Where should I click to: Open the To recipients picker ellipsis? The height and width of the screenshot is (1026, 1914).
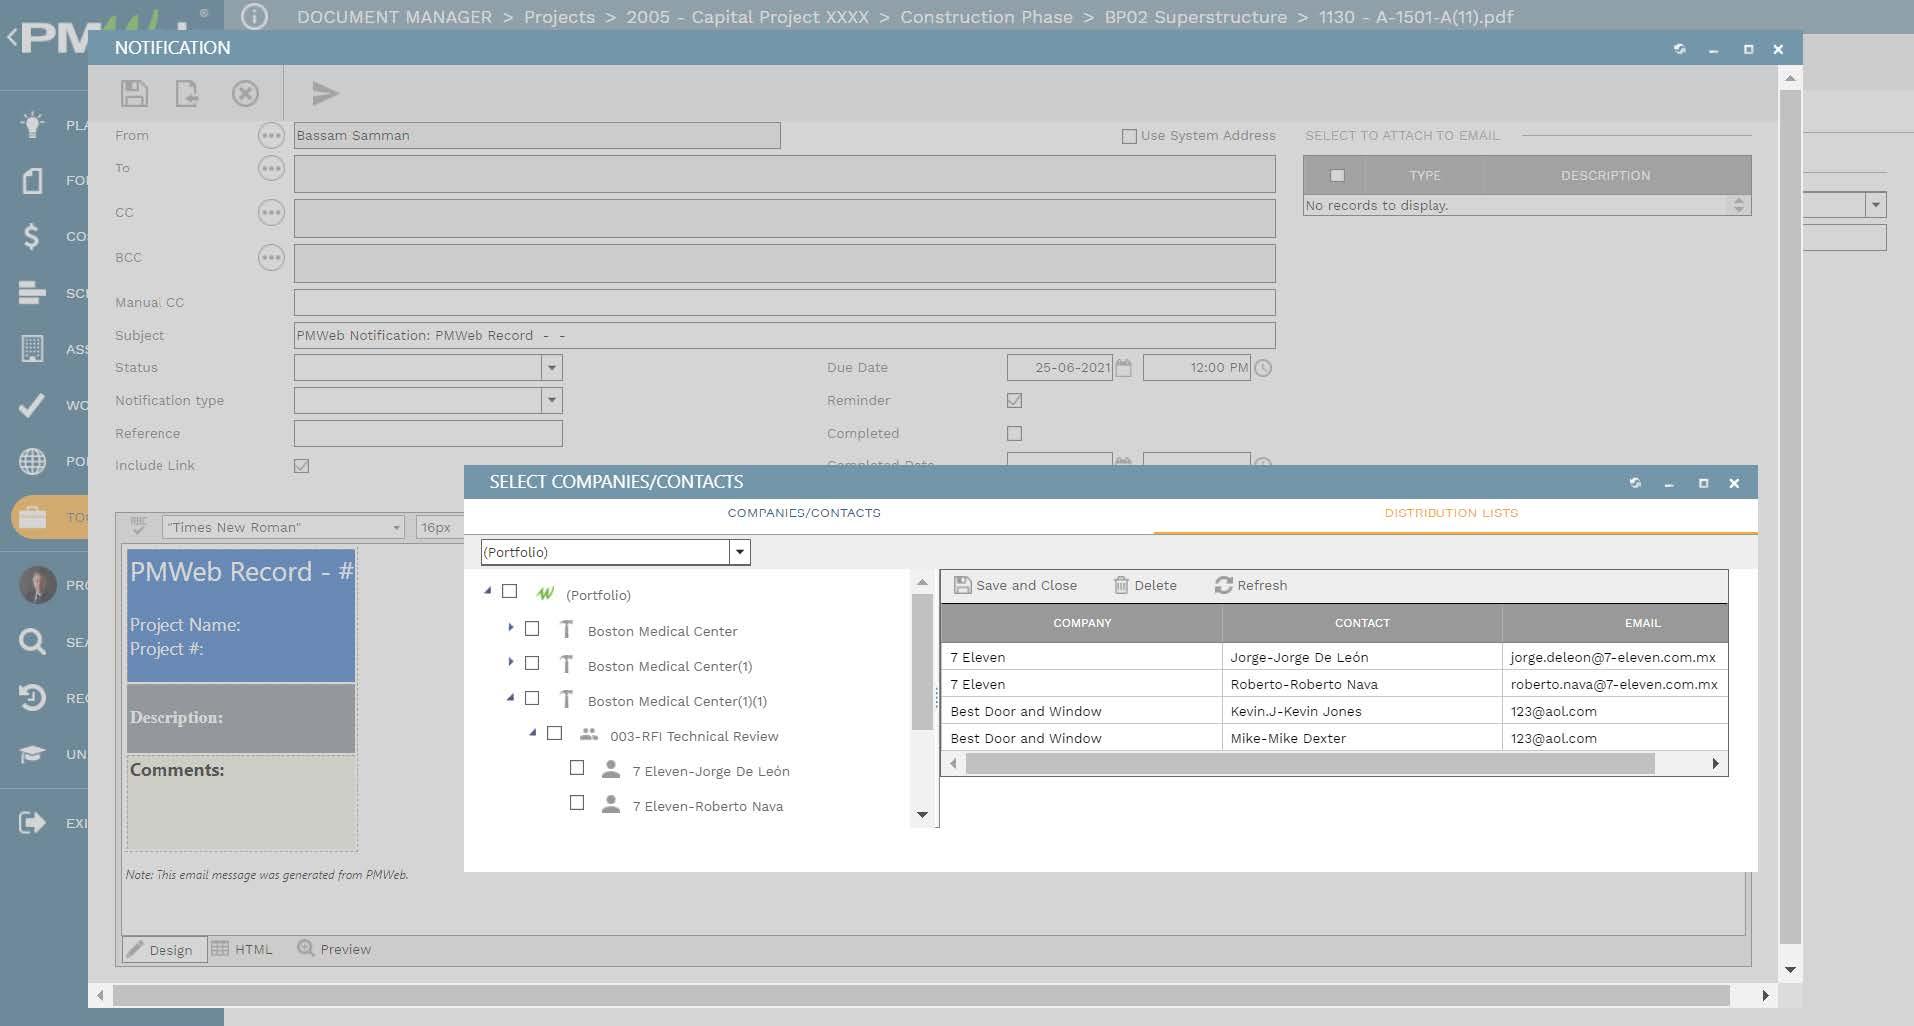point(271,168)
